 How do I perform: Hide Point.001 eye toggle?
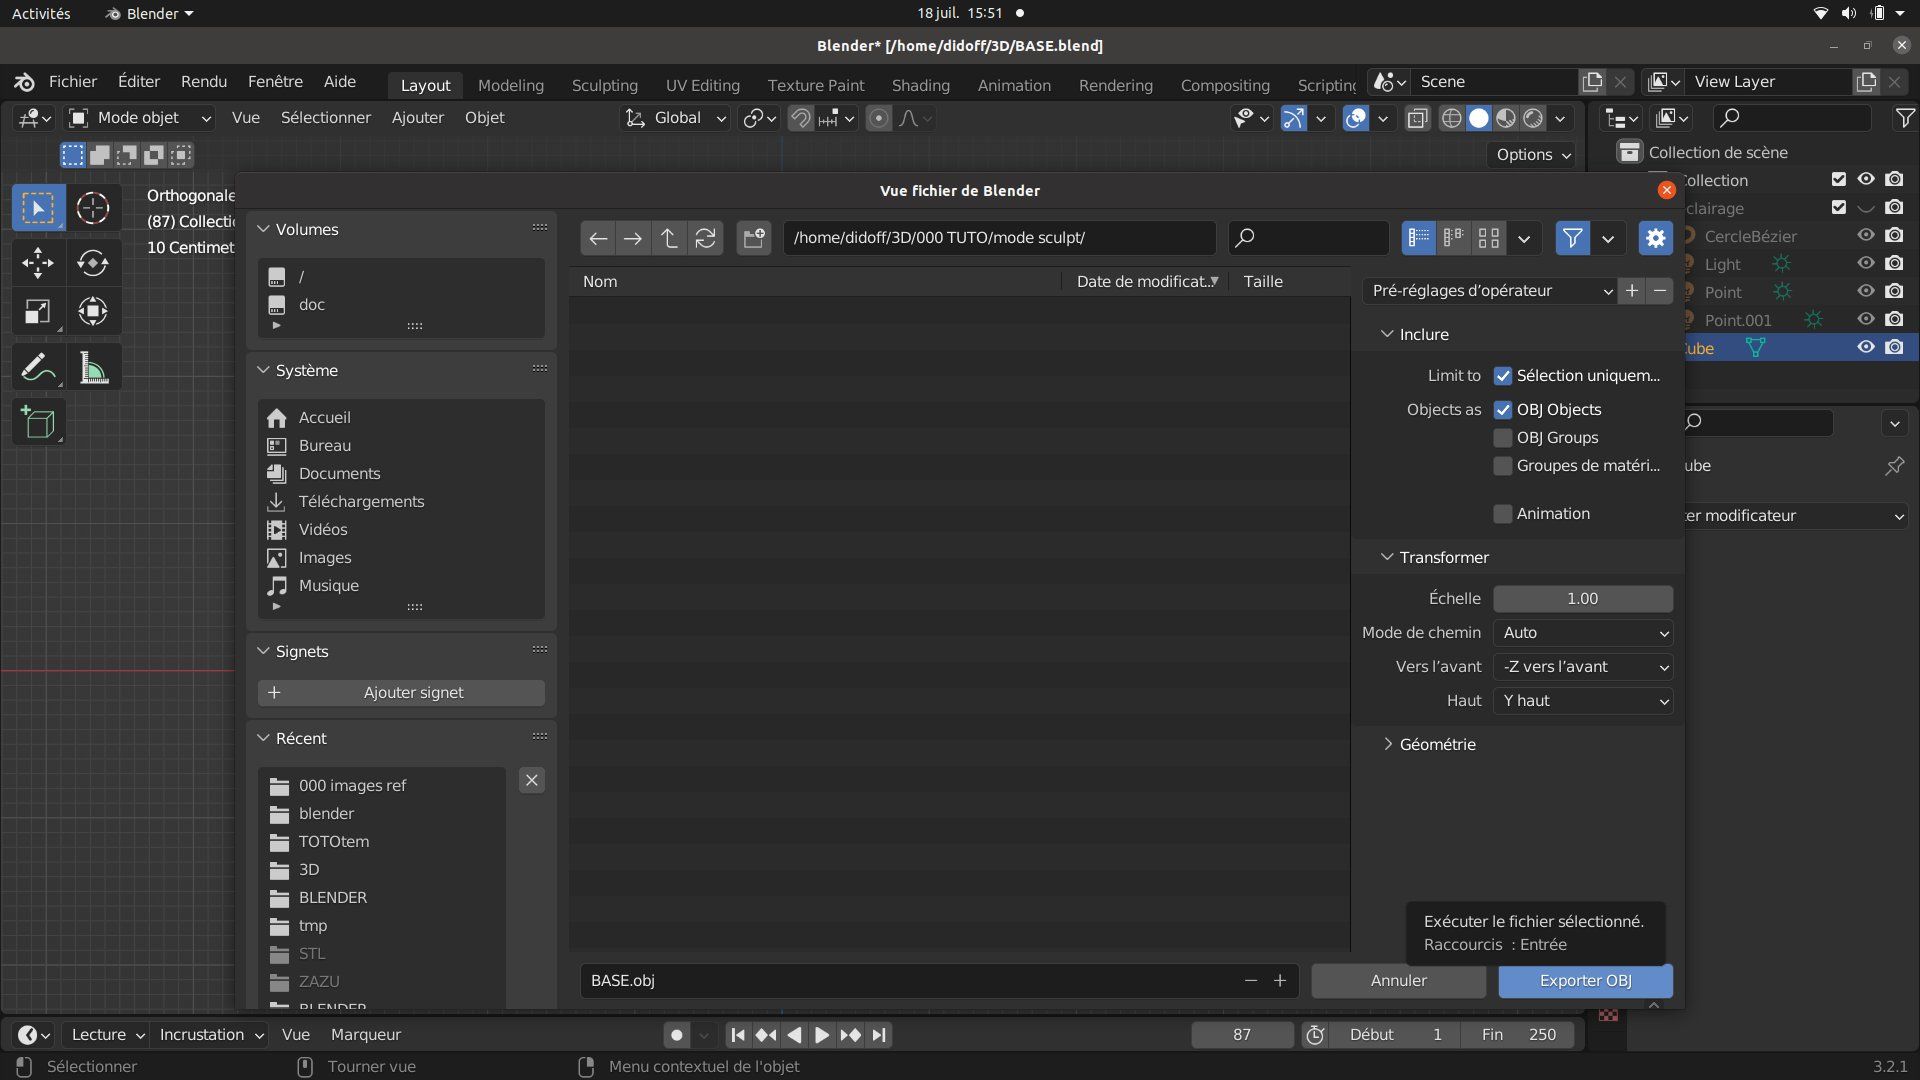point(1866,320)
